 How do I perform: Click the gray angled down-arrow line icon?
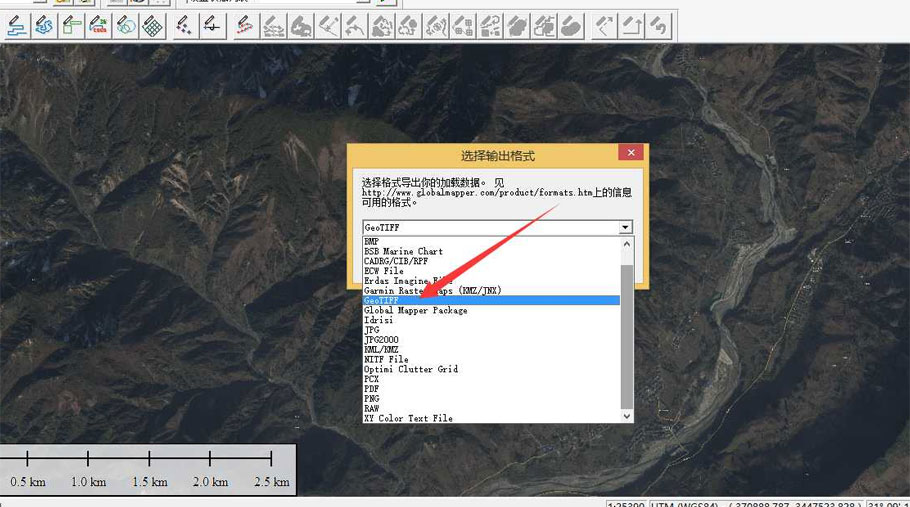click(604, 26)
